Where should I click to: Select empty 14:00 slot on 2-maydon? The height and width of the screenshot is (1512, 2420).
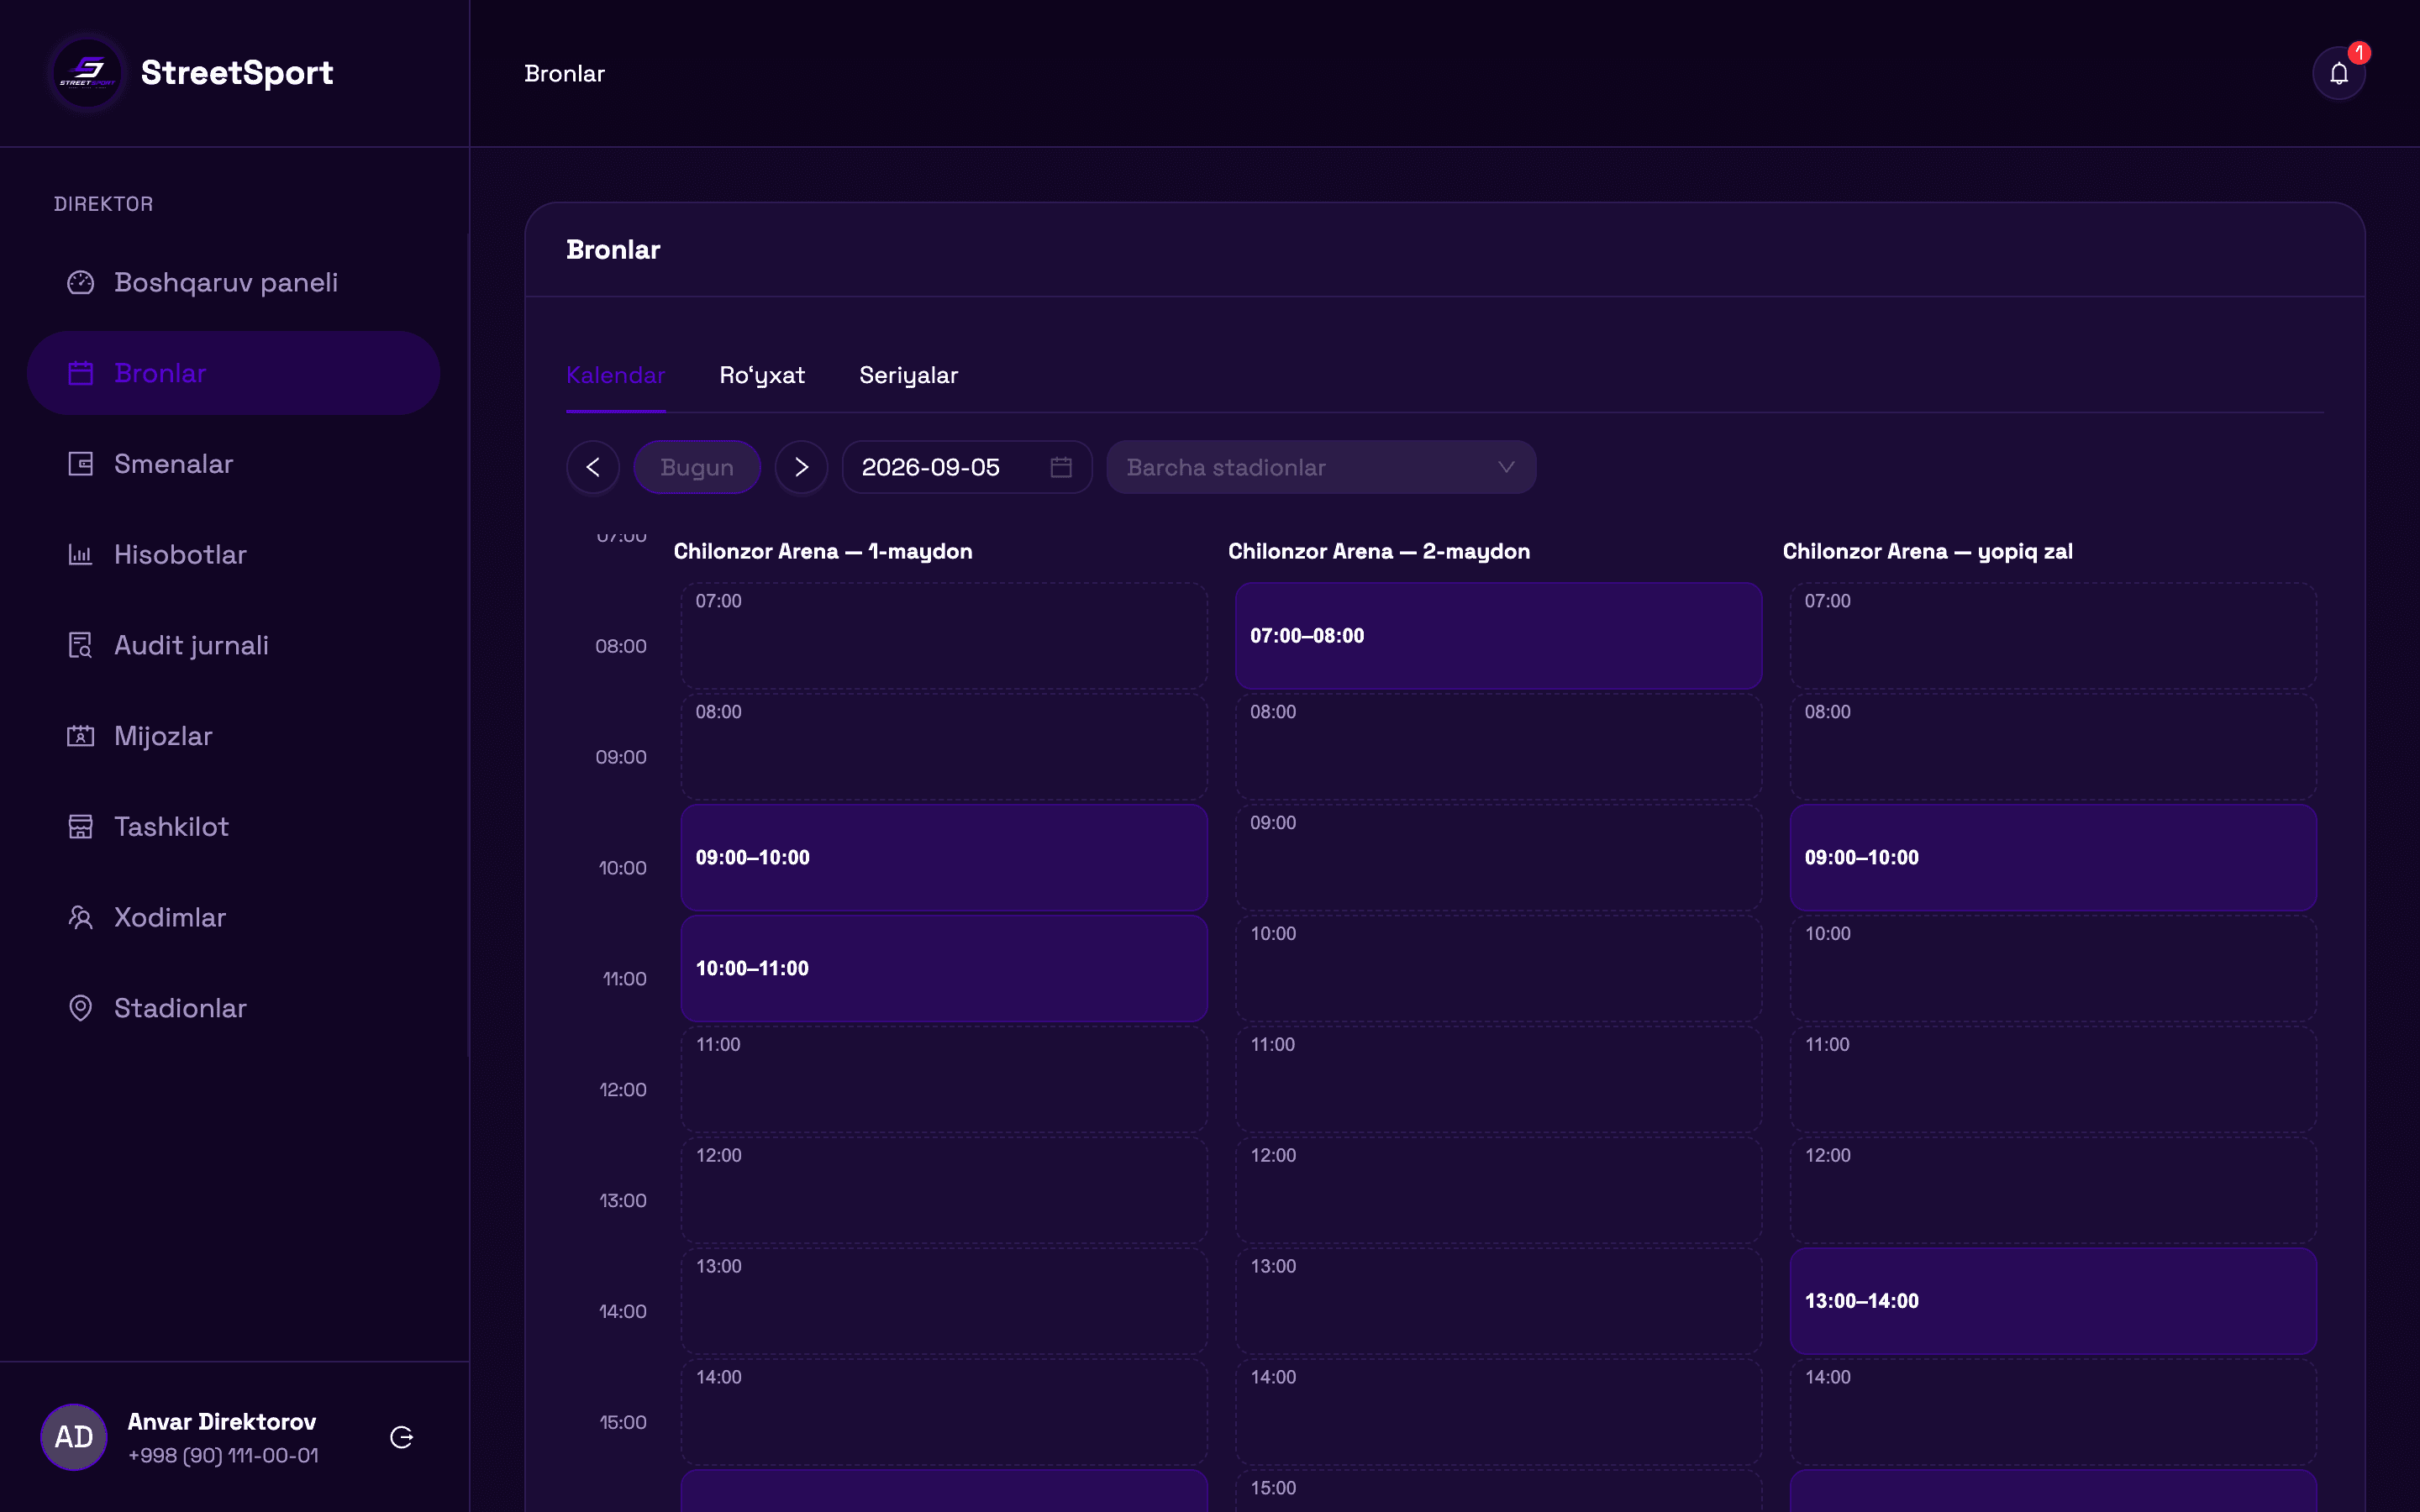(x=1498, y=1412)
